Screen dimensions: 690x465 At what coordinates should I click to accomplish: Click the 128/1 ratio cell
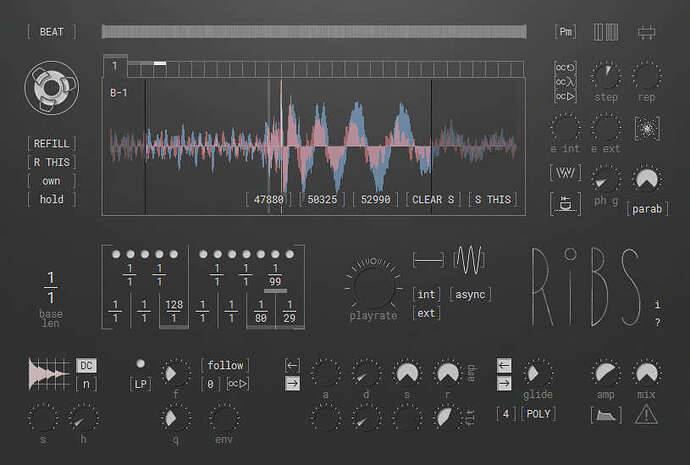[174, 311]
